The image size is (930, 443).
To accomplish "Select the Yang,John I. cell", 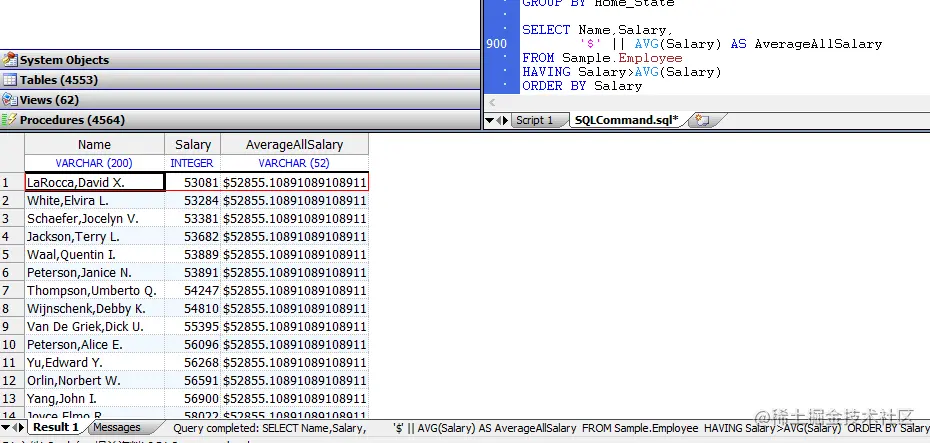I will (x=94, y=398).
